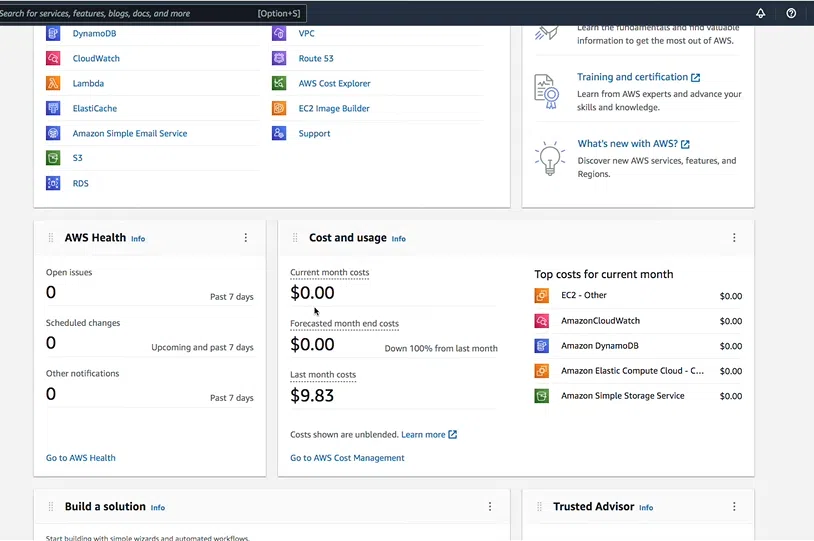Image resolution: width=814 pixels, height=541 pixels.
Task: Open the CloudWatch link
Action: (96, 58)
